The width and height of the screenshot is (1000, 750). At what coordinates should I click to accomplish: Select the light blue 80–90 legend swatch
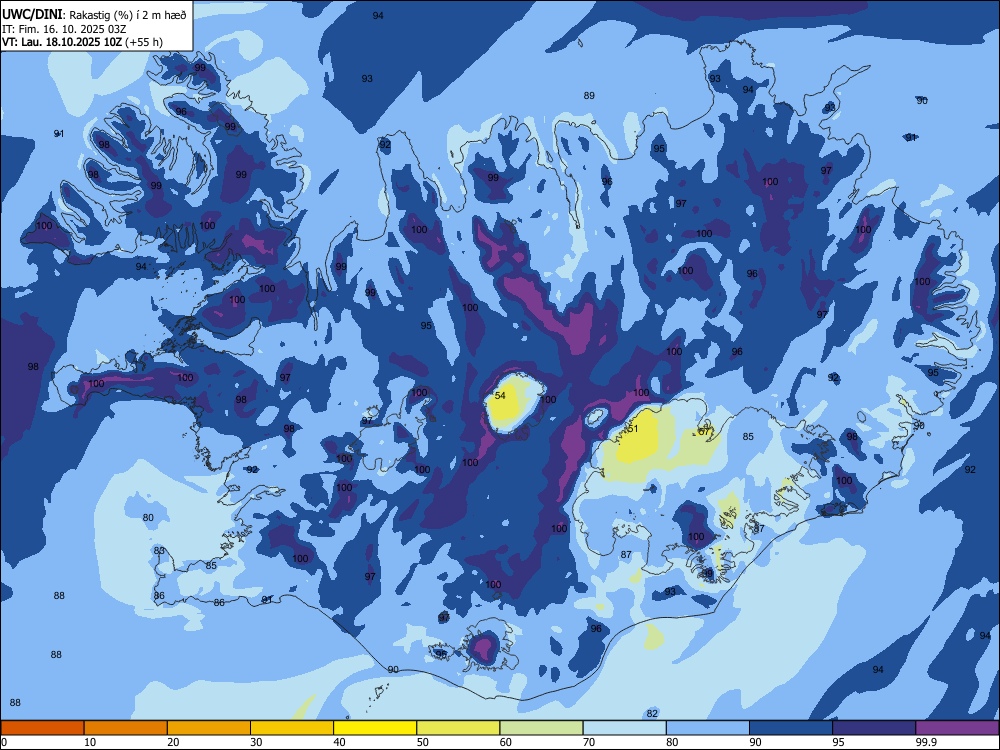coord(708,728)
